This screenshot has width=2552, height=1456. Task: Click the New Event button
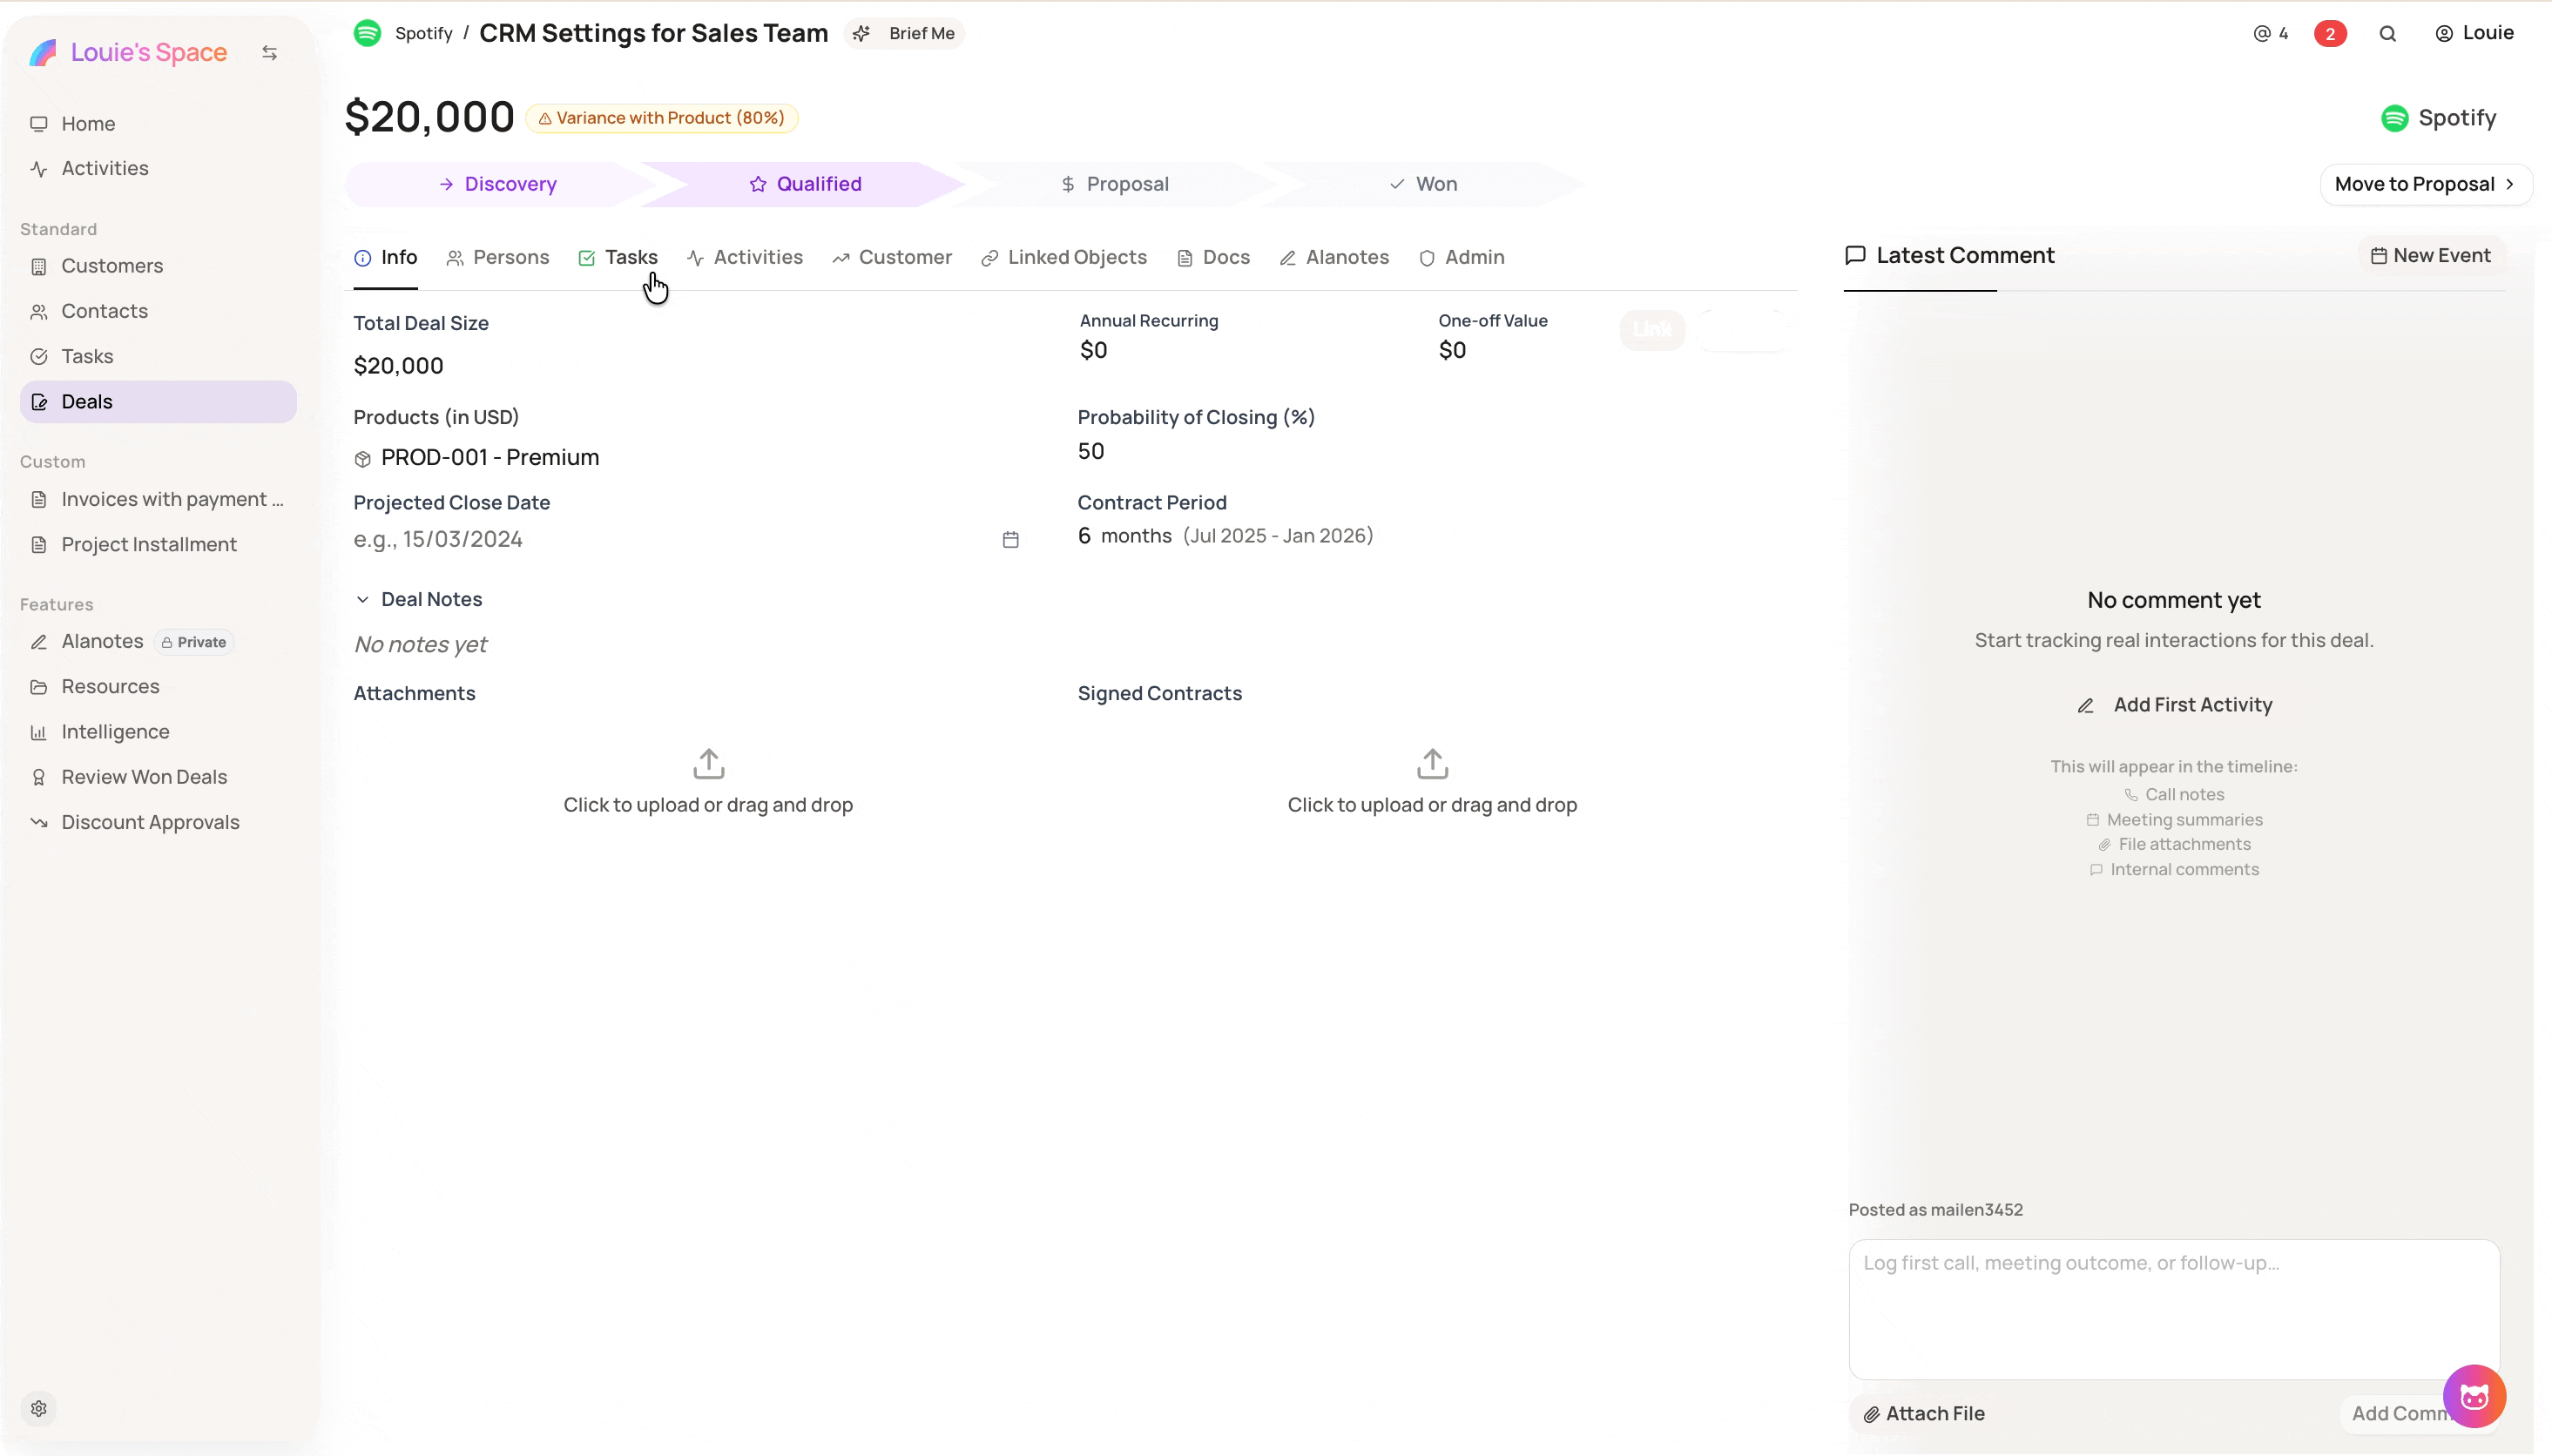(x=2430, y=255)
